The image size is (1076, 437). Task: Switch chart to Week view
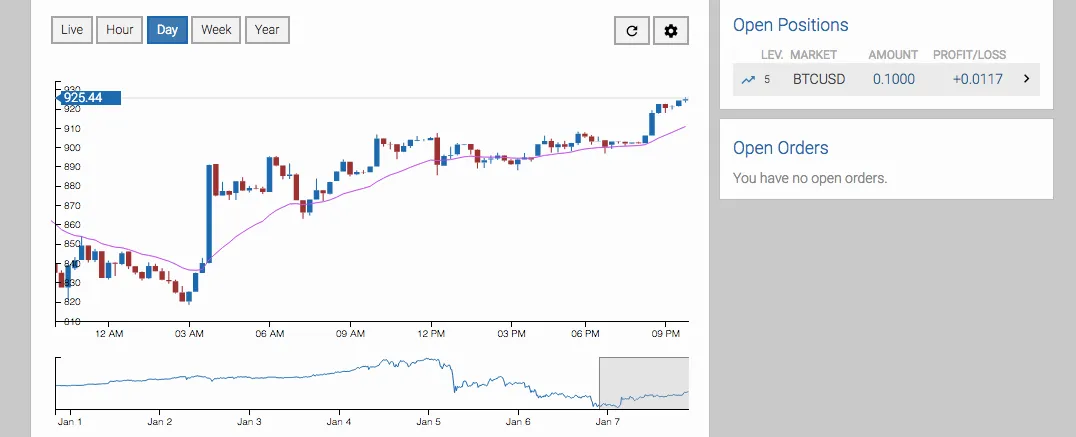click(216, 29)
